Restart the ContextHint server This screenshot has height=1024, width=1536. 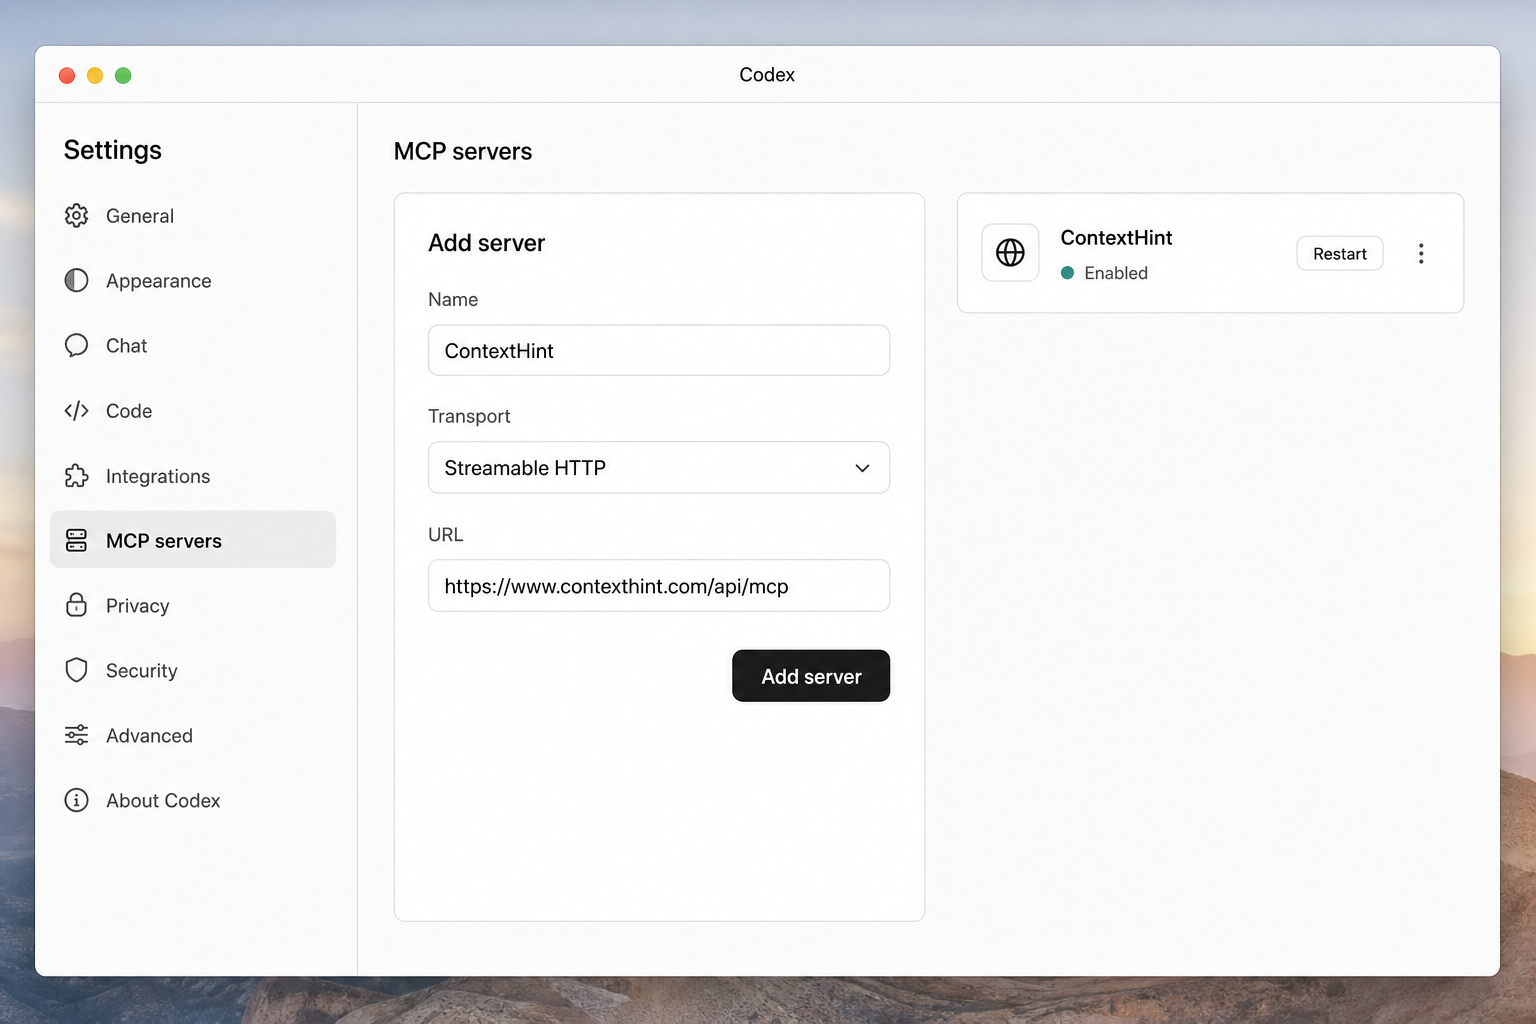(1340, 254)
